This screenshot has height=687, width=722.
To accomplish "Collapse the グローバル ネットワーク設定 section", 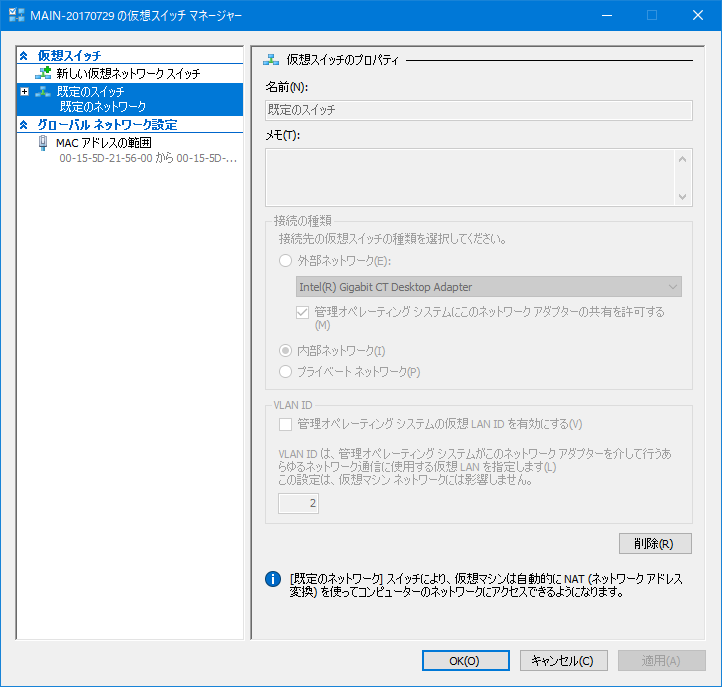I will click(x=24, y=125).
